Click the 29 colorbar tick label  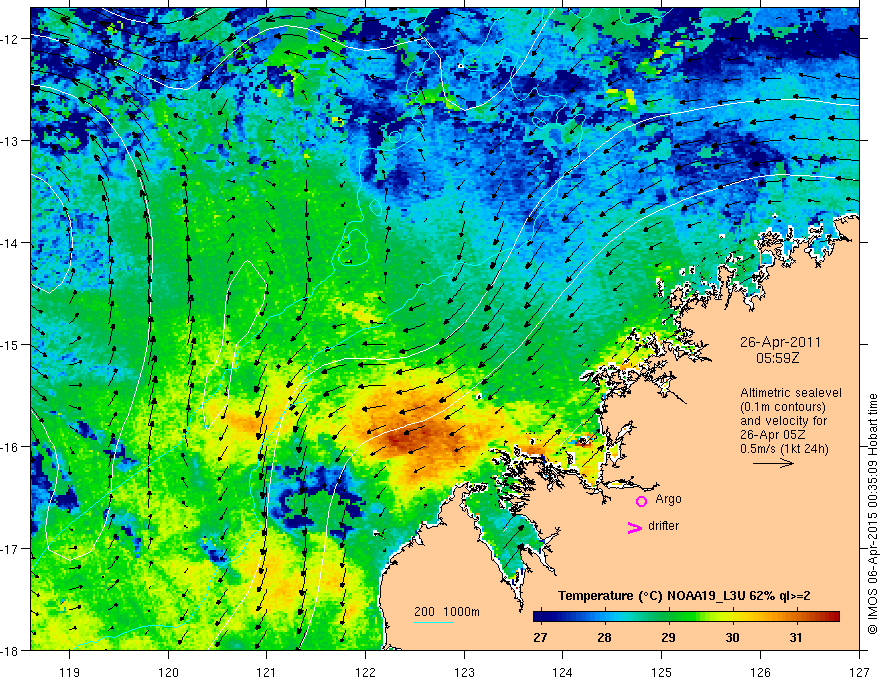tap(668, 637)
